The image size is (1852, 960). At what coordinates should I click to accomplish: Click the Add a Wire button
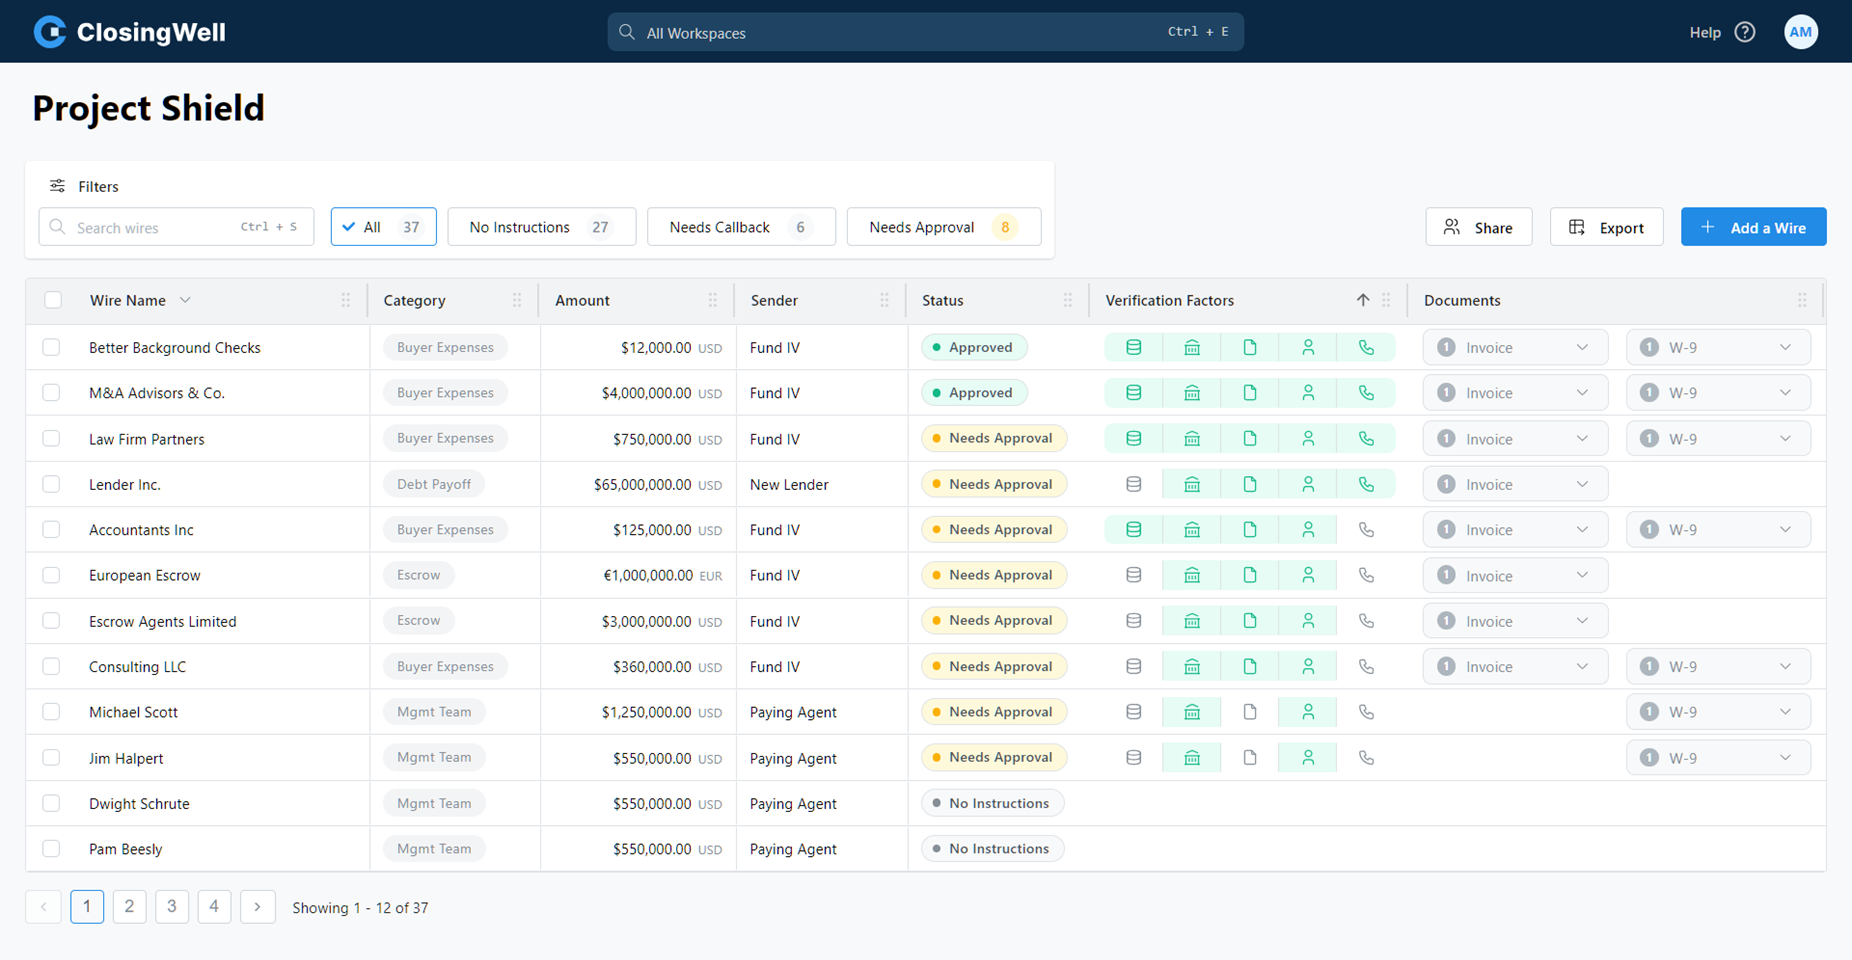click(x=1753, y=226)
